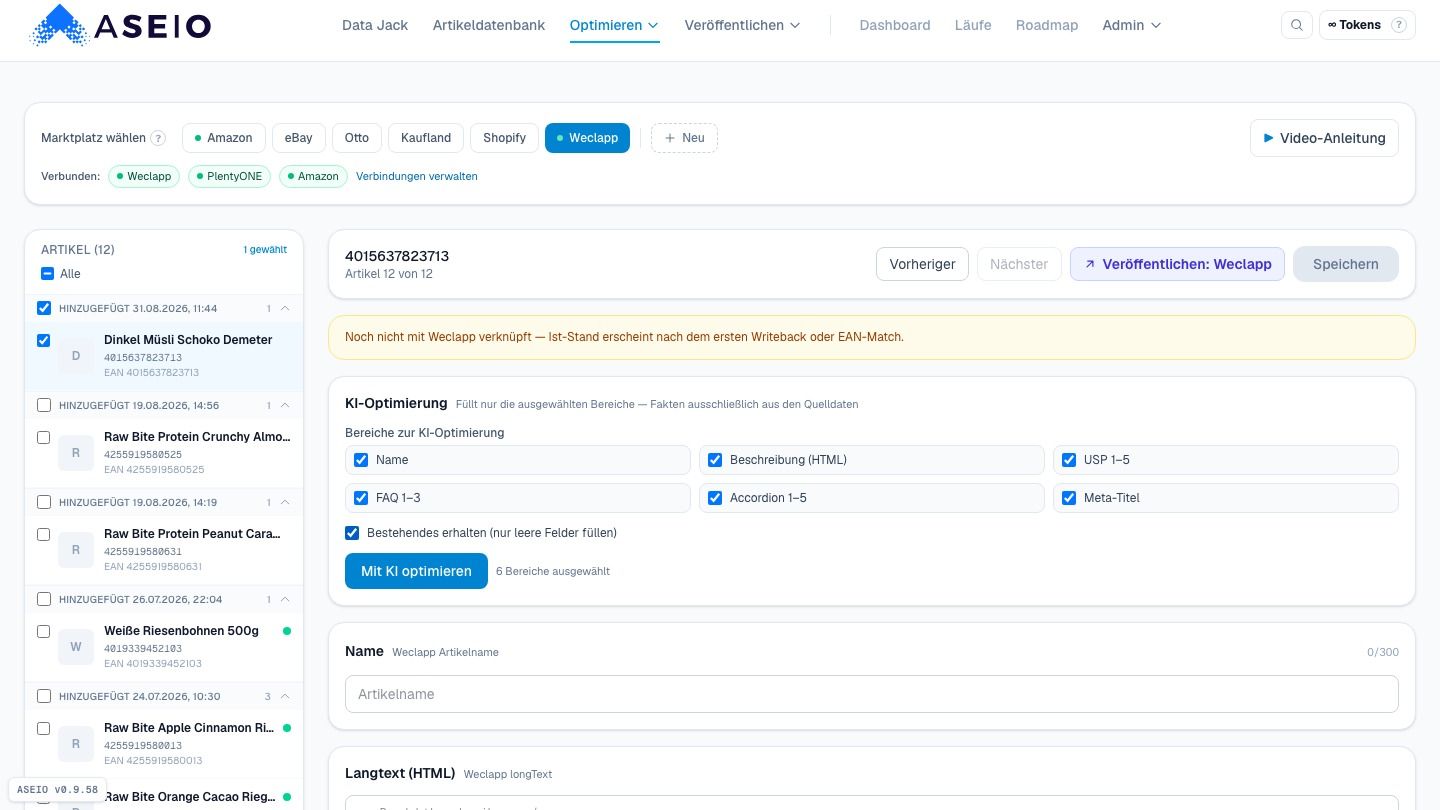This screenshot has height=810, width=1440.
Task: Add new marketplace with Neu plus
Action: coord(684,138)
